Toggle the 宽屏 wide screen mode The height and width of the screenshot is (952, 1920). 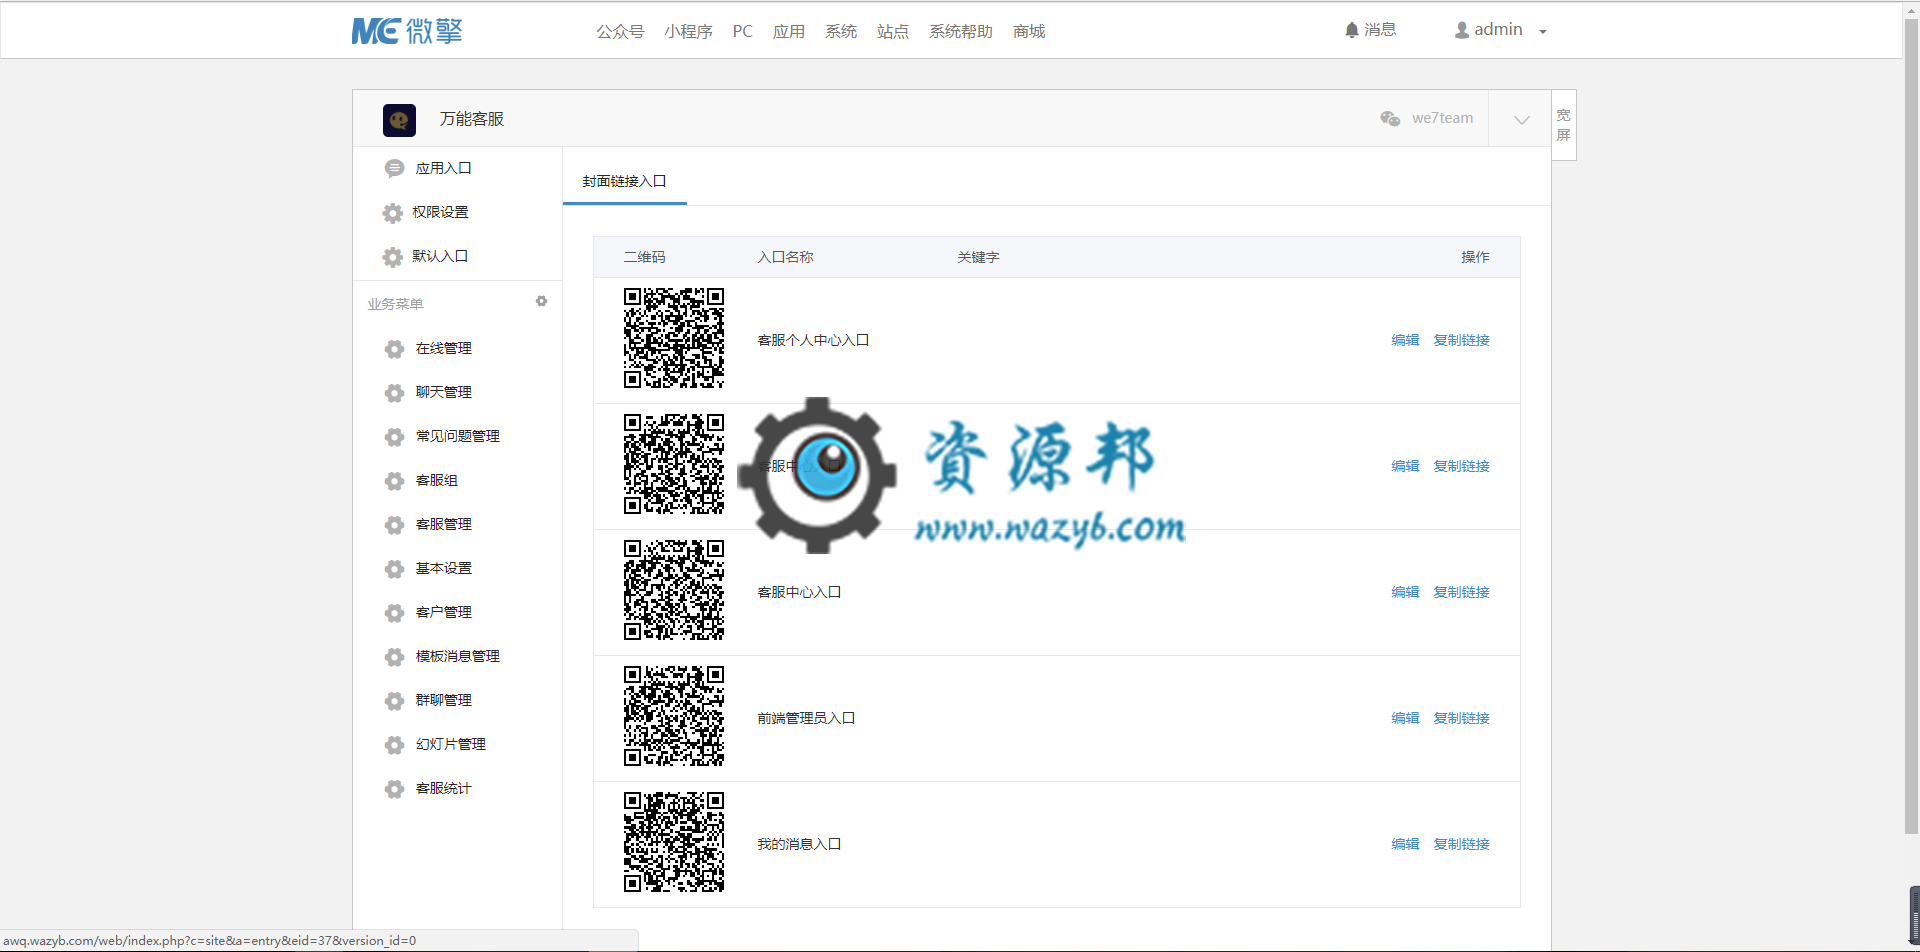pyautogui.click(x=1564, y=125)
